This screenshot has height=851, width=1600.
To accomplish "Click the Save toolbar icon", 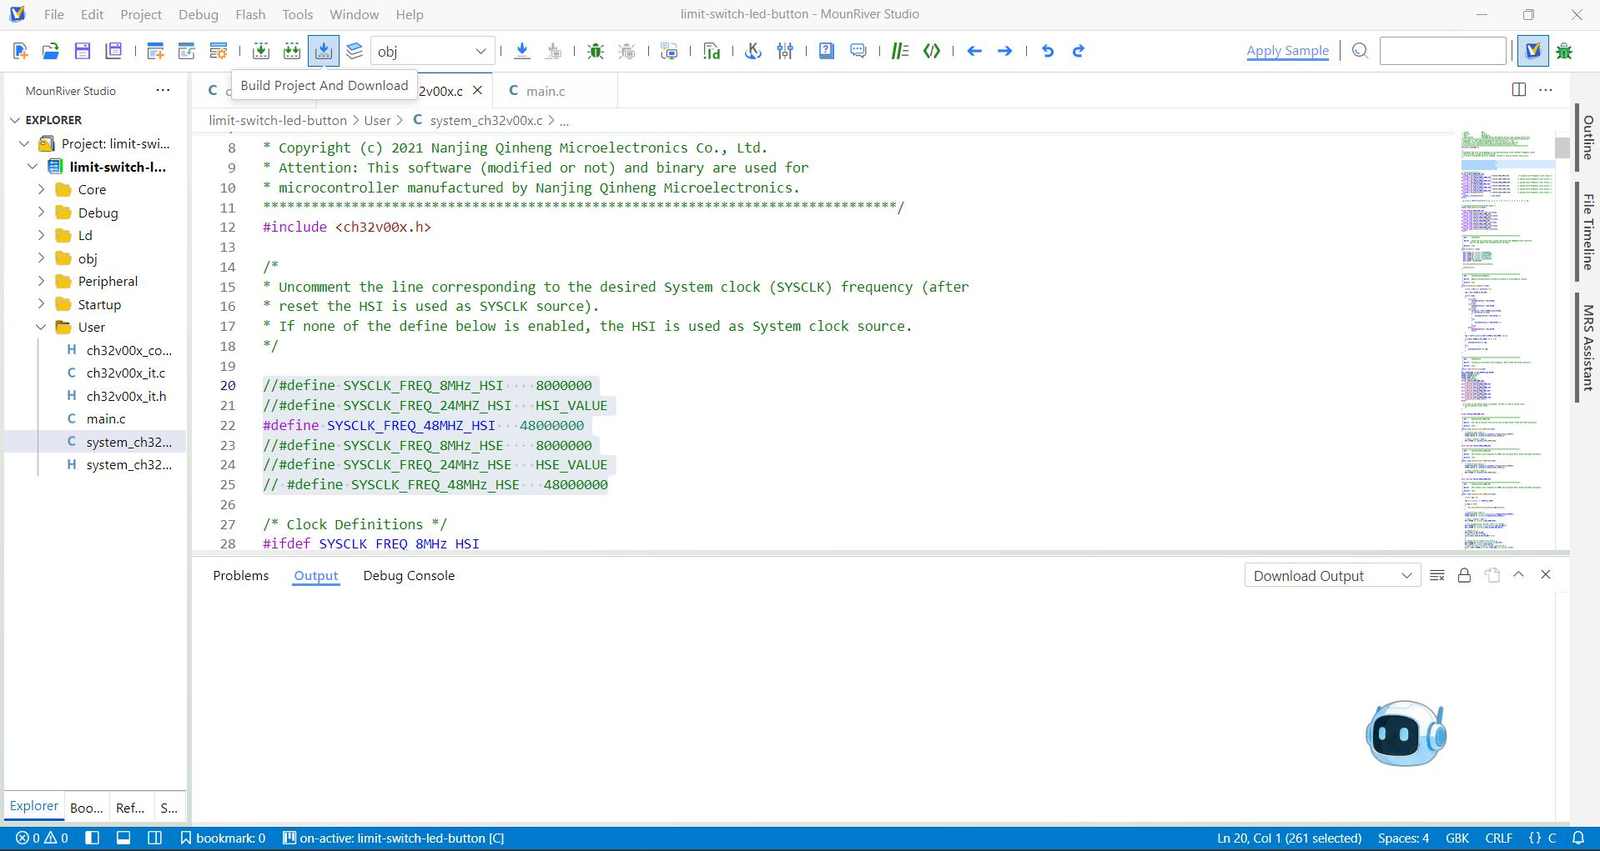I will click(83, 51).
